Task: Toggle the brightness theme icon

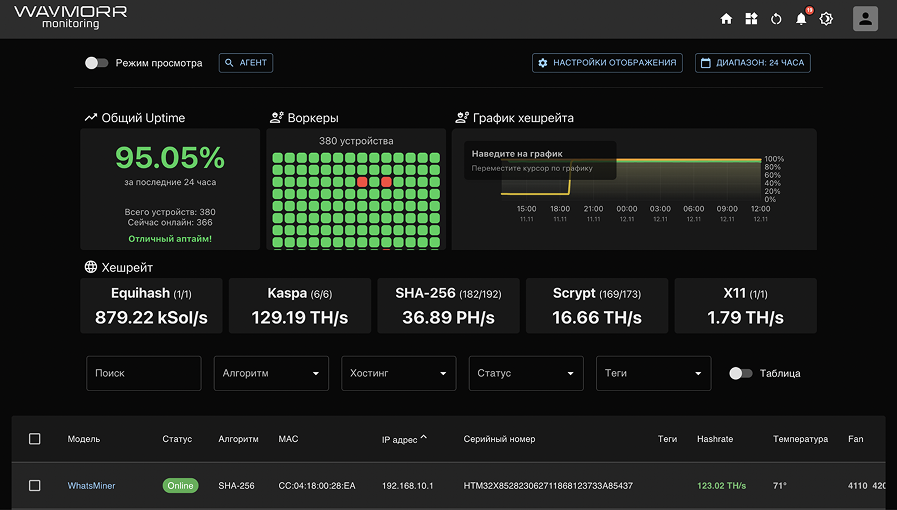Action: (826, 19)
